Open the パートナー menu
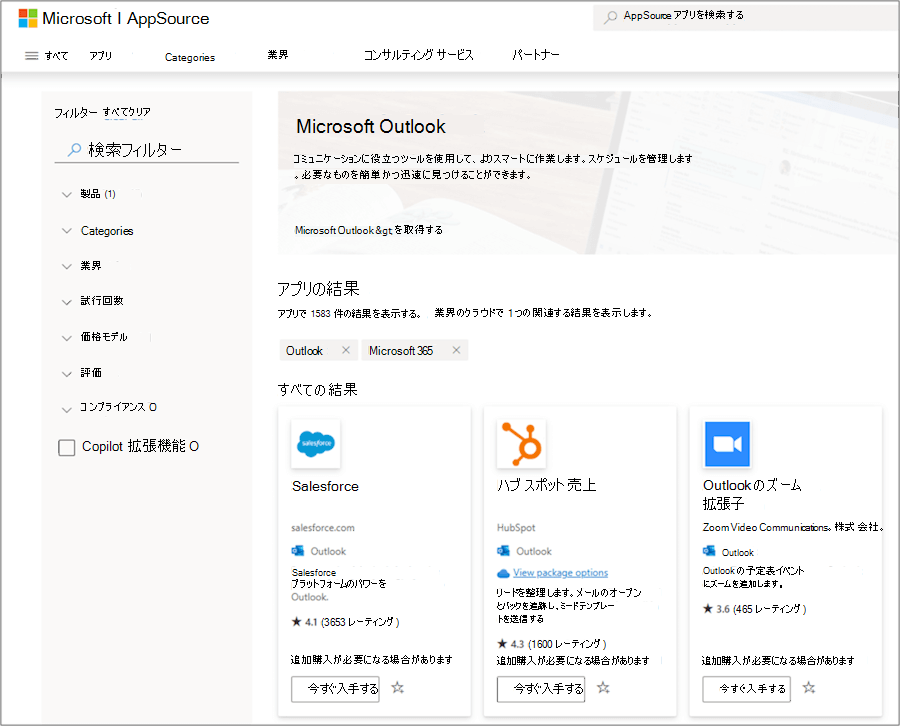This screenshot has width=900, height=726. tap(536, 55)
